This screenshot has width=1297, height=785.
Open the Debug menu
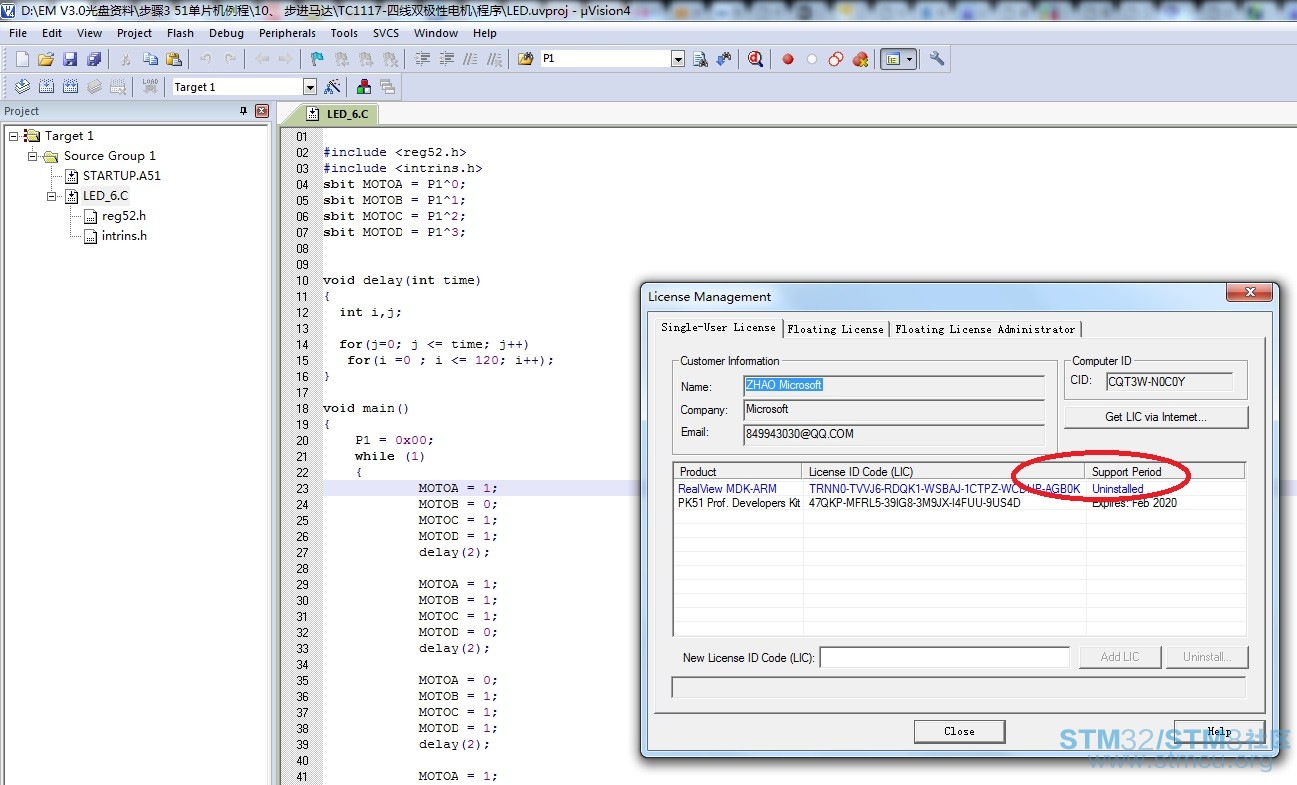click(x=227, y=33)
